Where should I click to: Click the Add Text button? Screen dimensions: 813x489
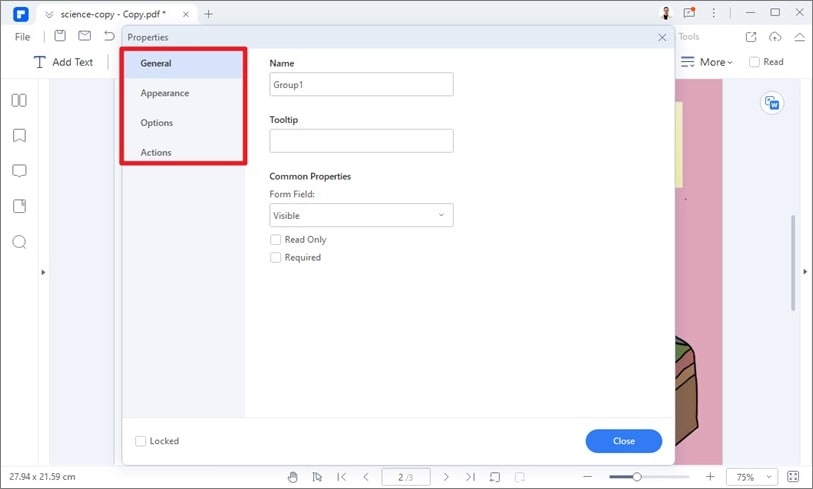click(x=63, y=62)
